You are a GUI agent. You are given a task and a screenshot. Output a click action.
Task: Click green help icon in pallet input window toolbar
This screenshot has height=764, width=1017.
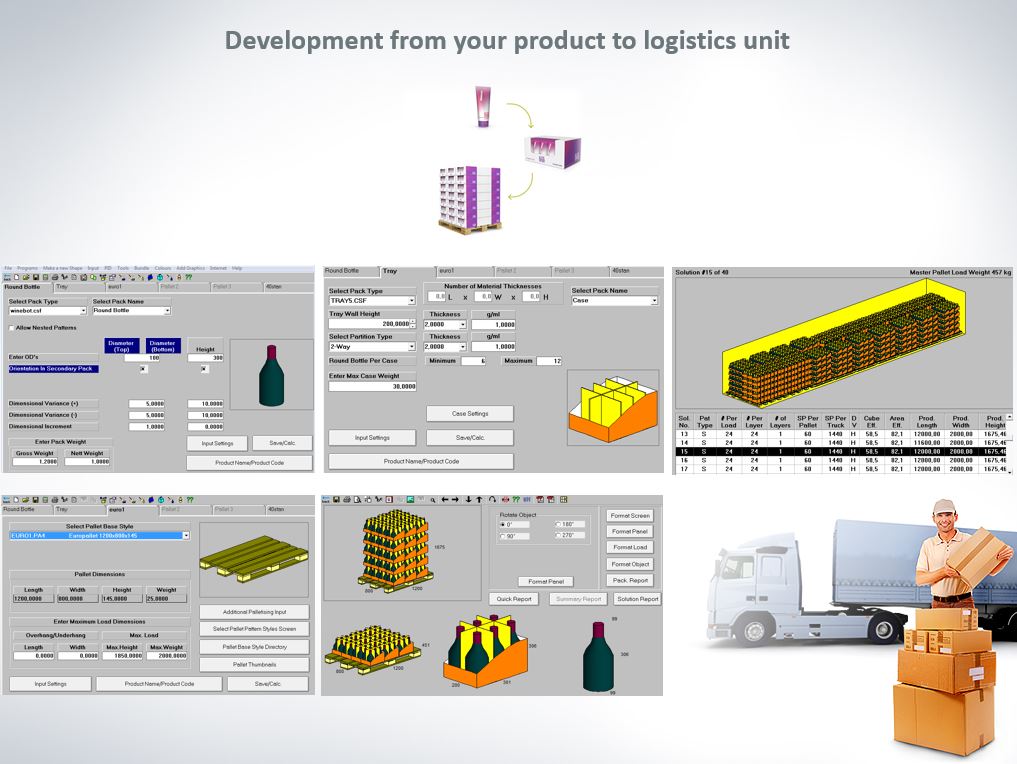[190, 500]
